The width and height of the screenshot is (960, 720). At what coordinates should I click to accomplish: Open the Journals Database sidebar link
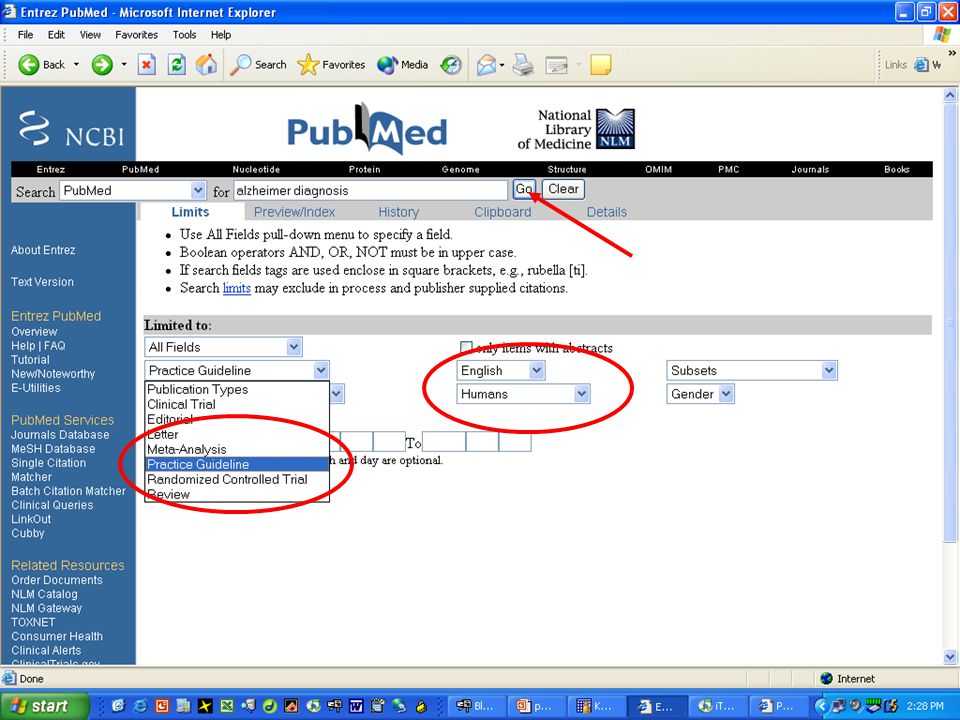point(60,435)
